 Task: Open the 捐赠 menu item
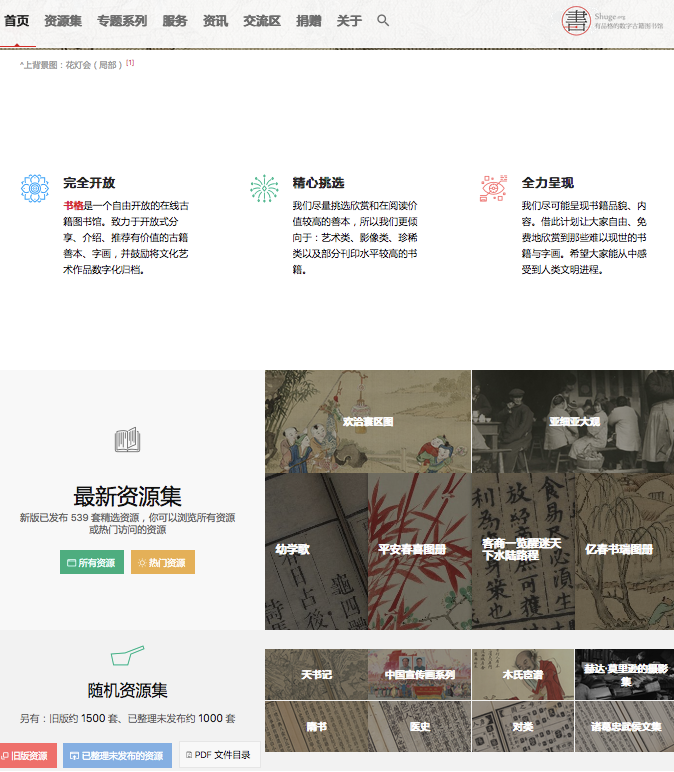(x=309, y=21)
